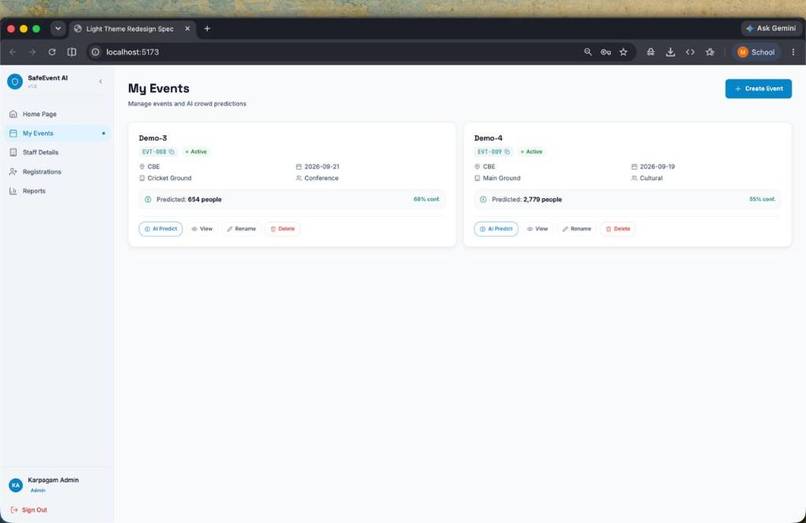Open the extensions star icon next to profile
Viewport: 806px width, 523px height.
(x=710, y=52)
